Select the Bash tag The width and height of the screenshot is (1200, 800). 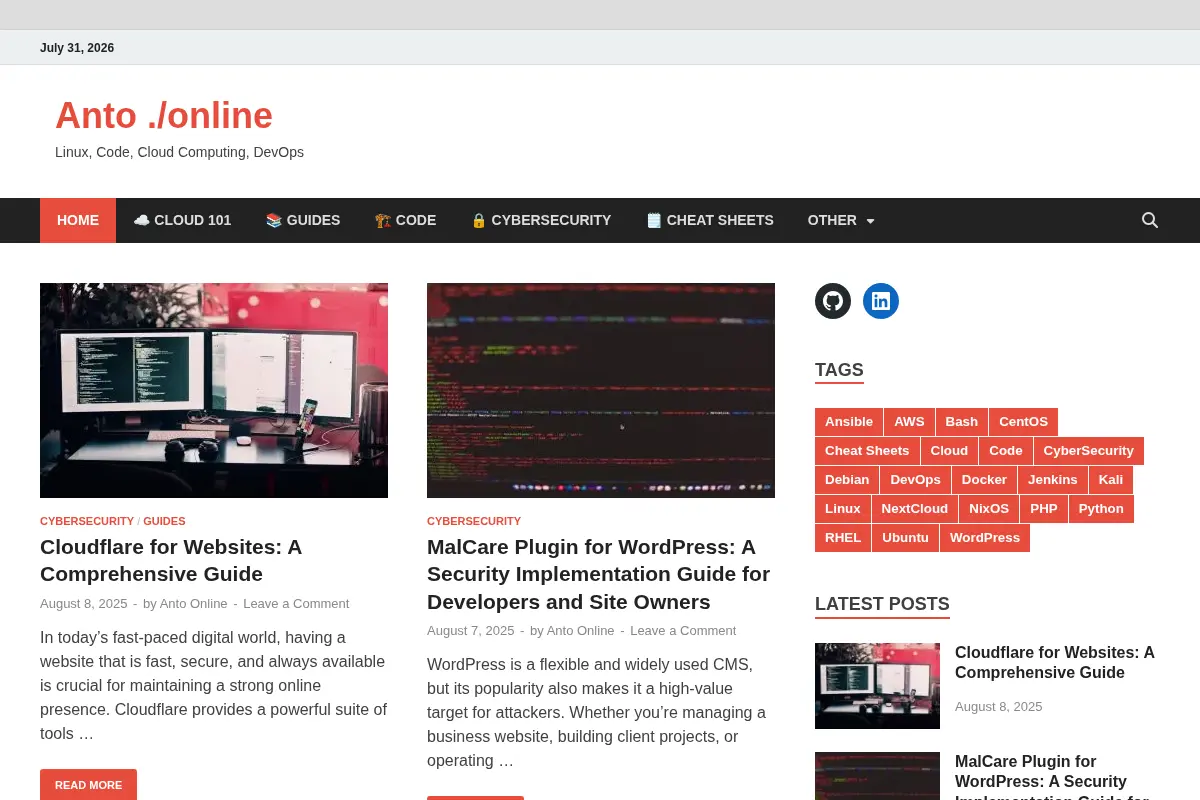[x=962, y=422]
